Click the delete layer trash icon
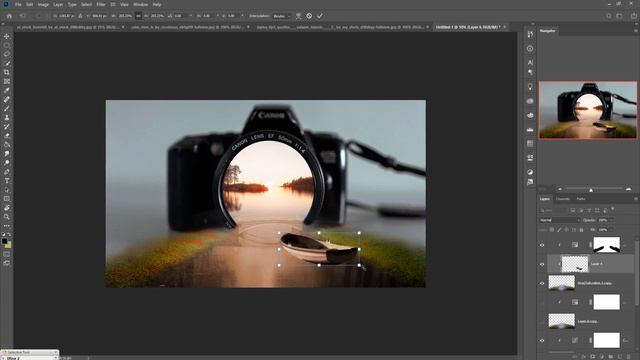The height and width of the screenshot is (360, 640). [629, 357]
